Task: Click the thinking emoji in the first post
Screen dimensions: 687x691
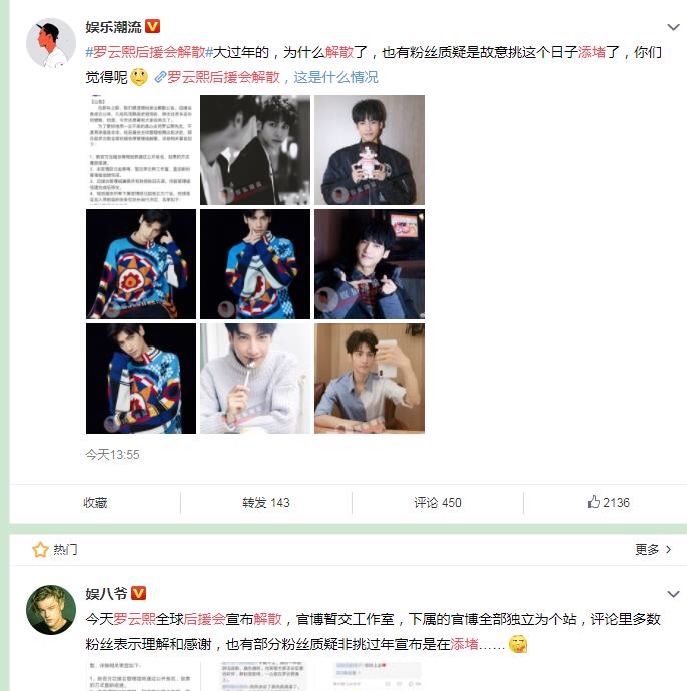Action: [139, 77]
